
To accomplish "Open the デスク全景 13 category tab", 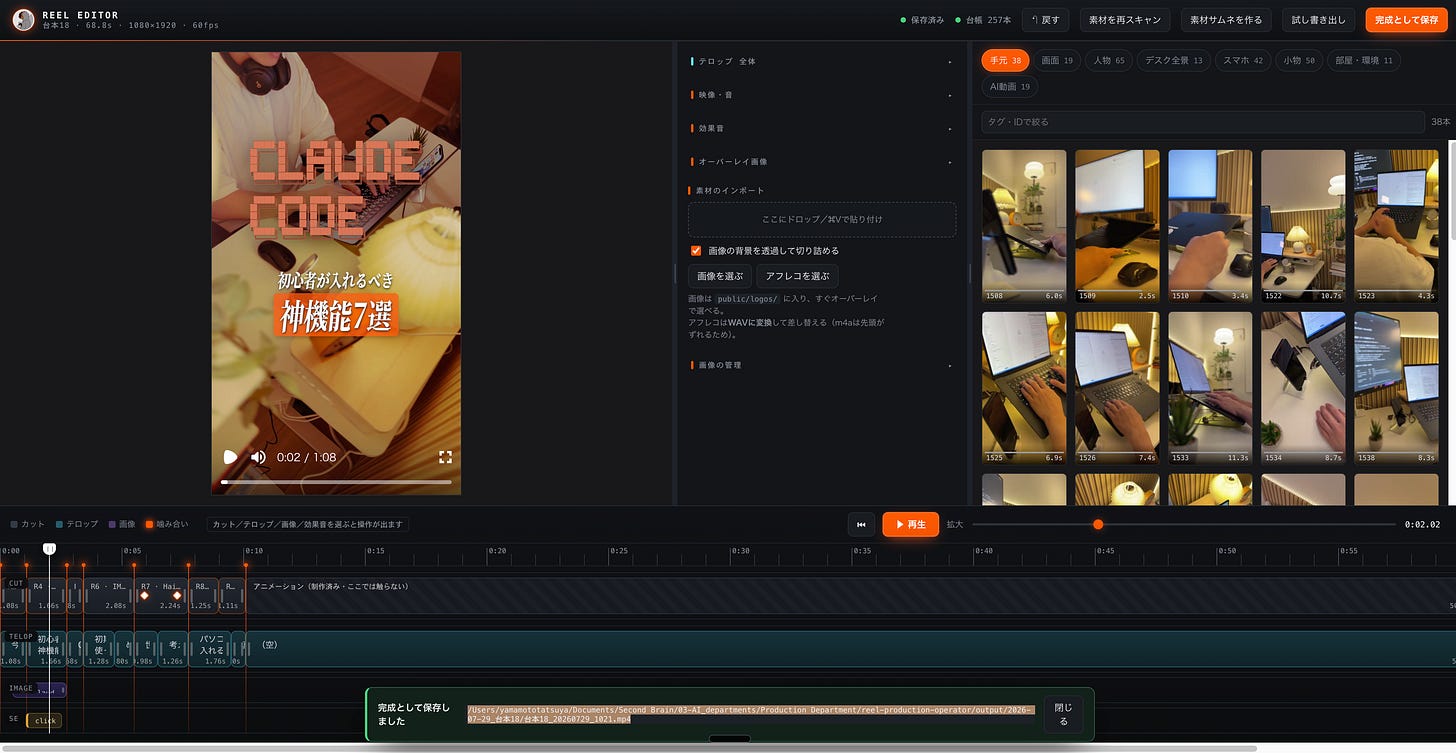I will (1174, 61).
